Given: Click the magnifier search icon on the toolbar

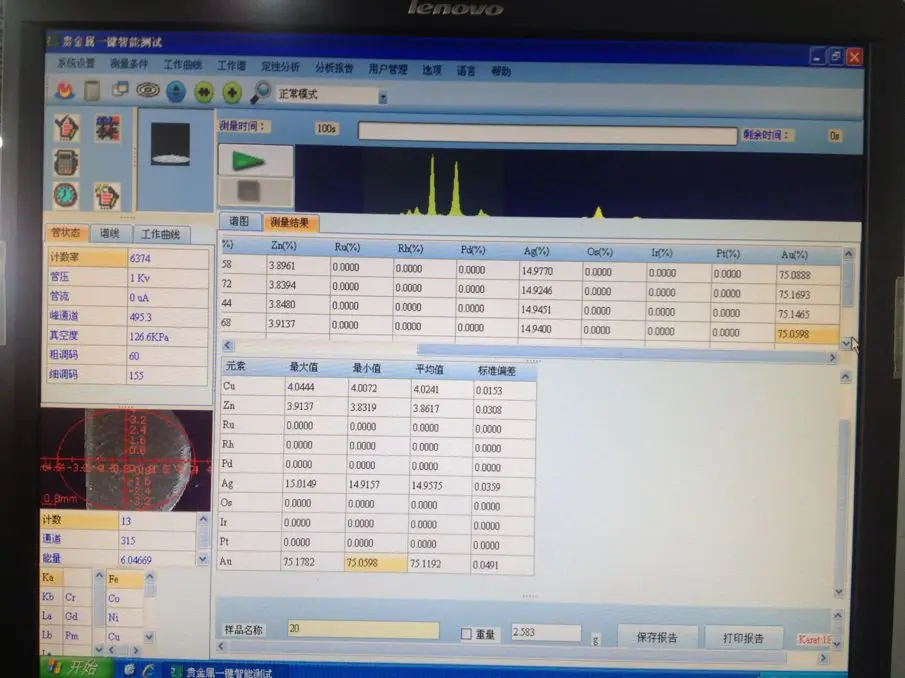Looking at the screenshot, I should [x=261, y=92].
